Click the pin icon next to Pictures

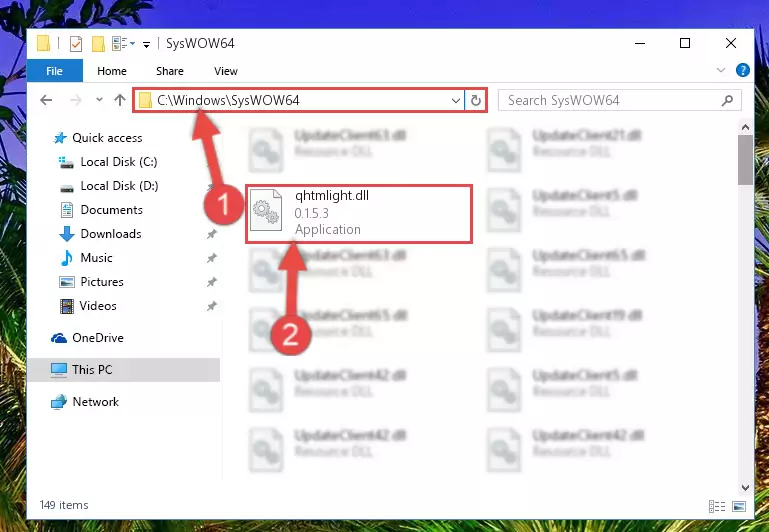[211, 282]
